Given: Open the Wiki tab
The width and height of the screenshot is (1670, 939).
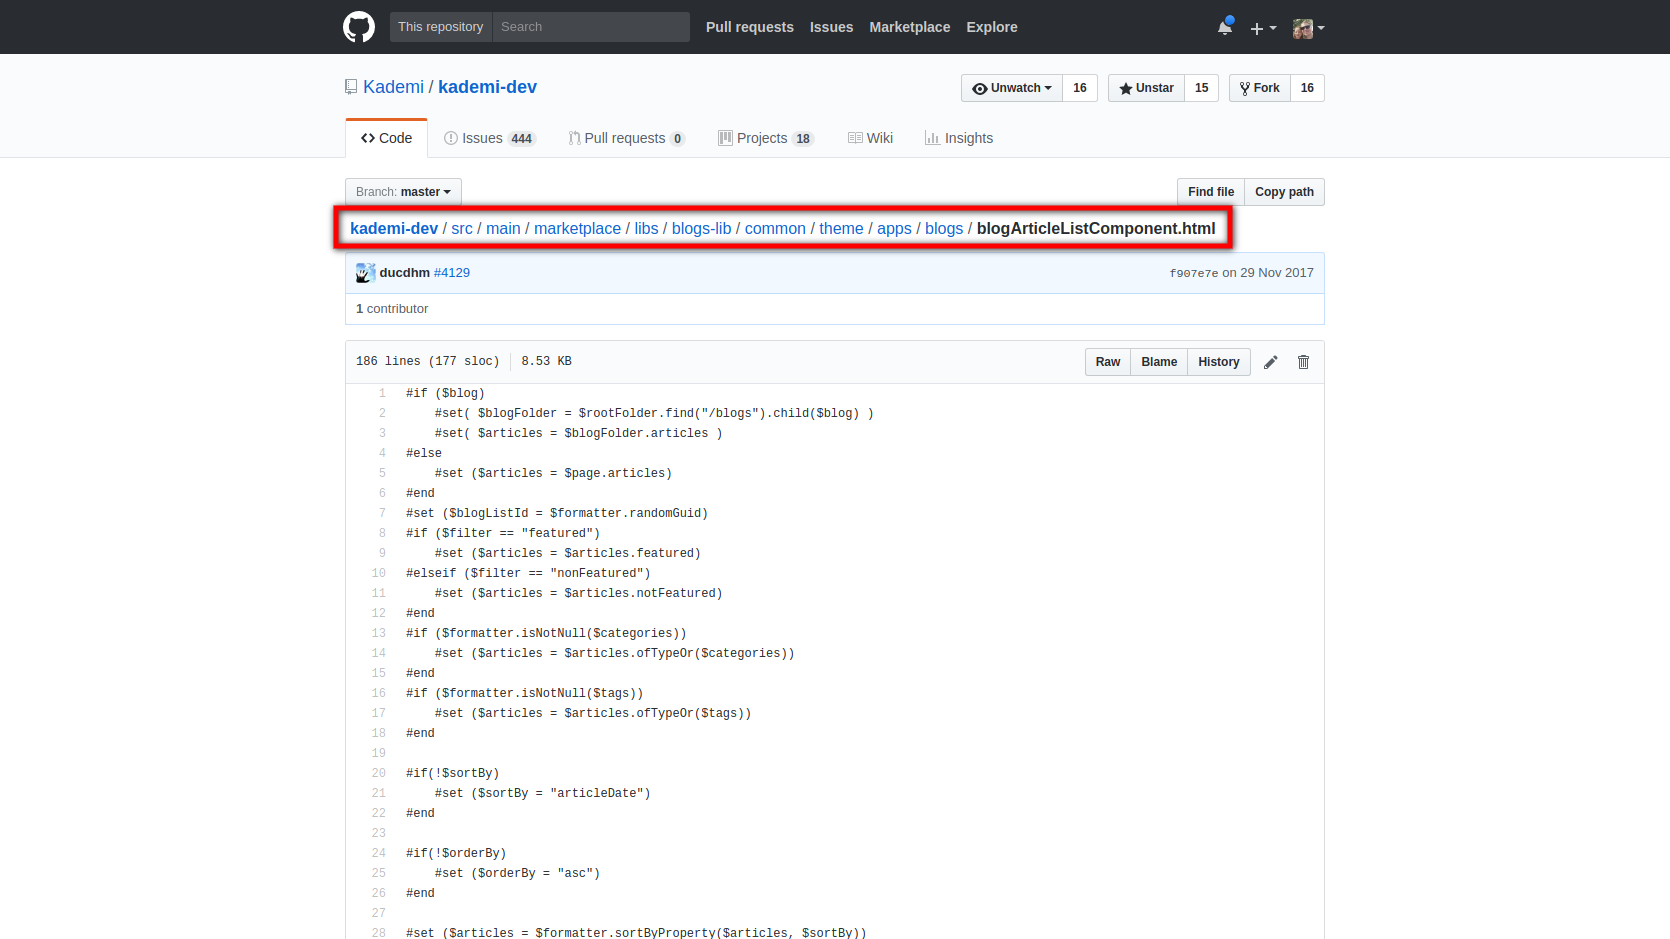Looking at the screenshot, I should (x=870, y=138).
